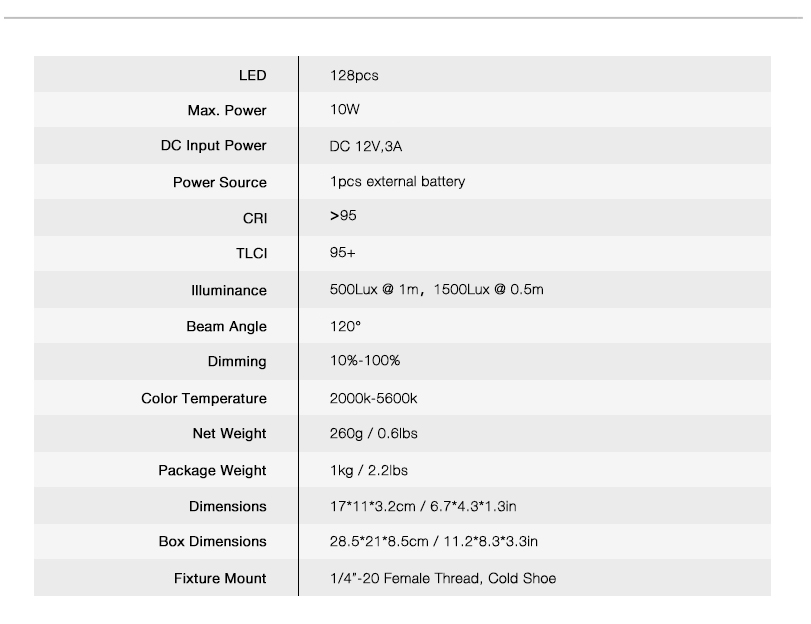Click the Color Temperature label

pos(204,398)
